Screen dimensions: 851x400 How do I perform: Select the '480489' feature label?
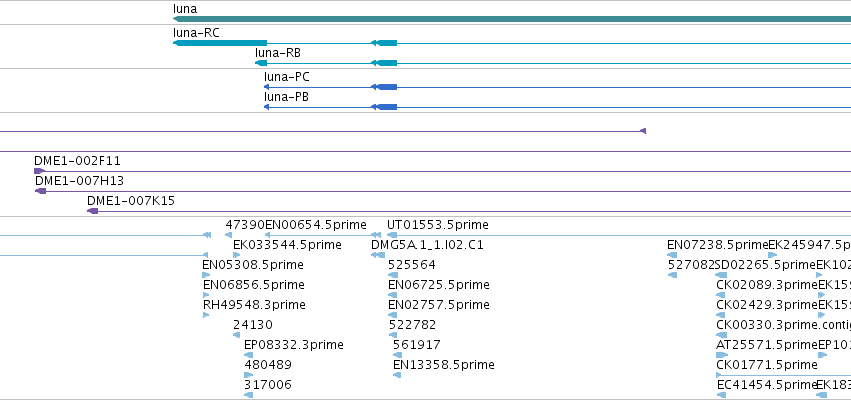tap(268, 365)
